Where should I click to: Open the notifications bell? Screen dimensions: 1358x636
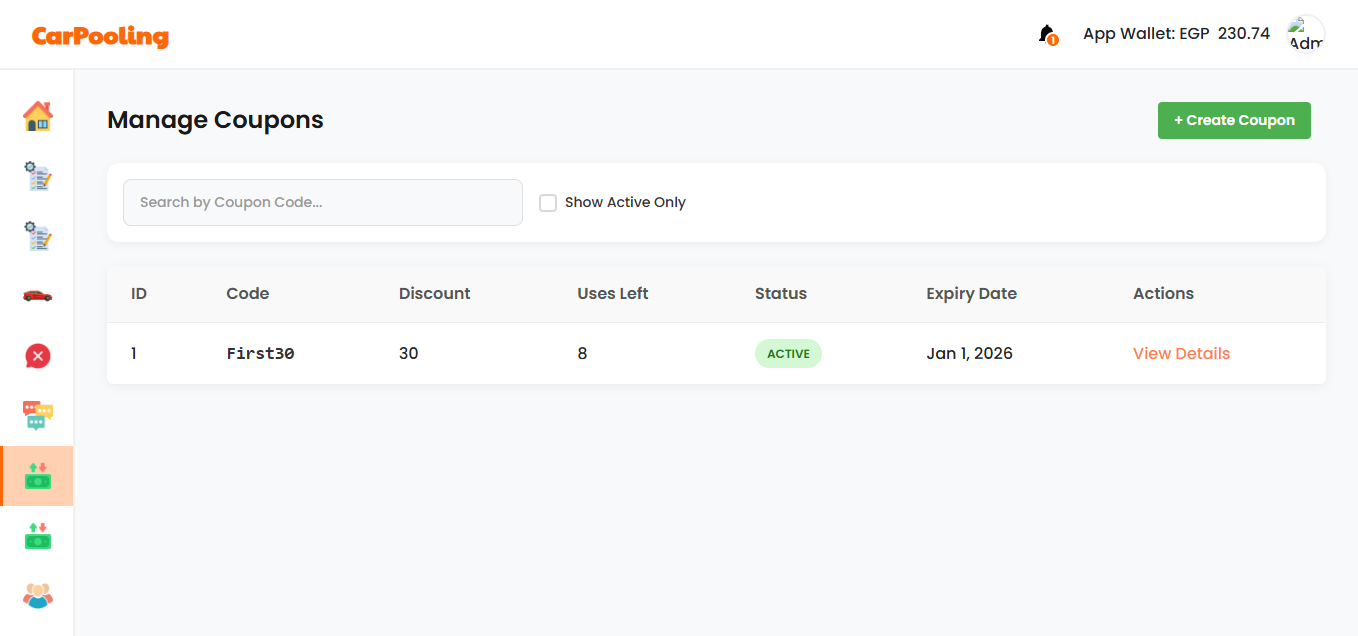1047,34
